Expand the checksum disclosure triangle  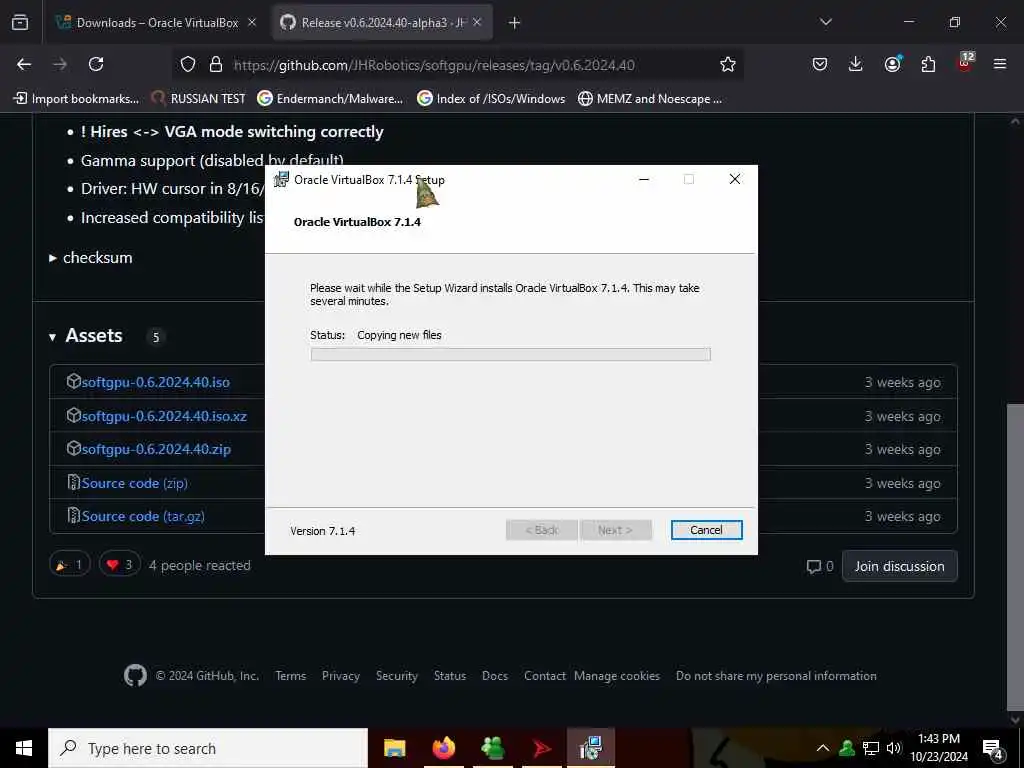coord(53,258)
